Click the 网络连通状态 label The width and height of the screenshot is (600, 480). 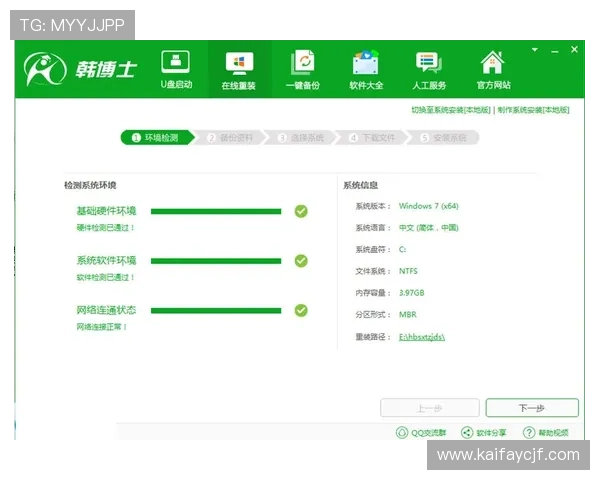point(106,310)
